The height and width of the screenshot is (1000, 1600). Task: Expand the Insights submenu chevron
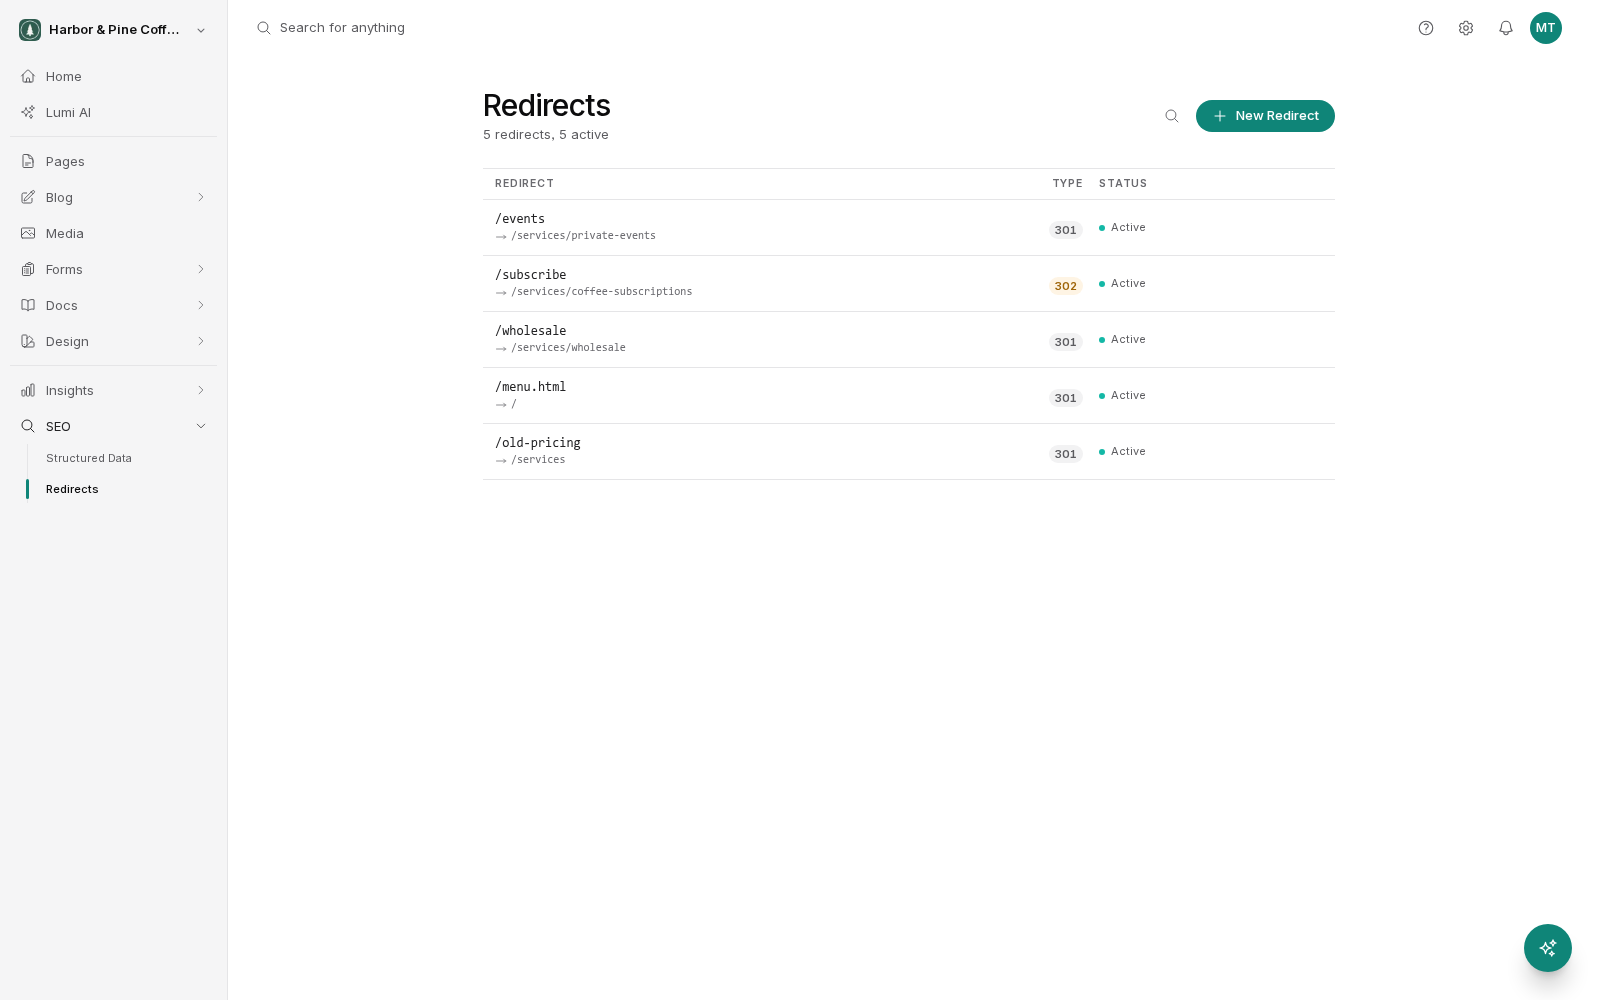[201, 390]
